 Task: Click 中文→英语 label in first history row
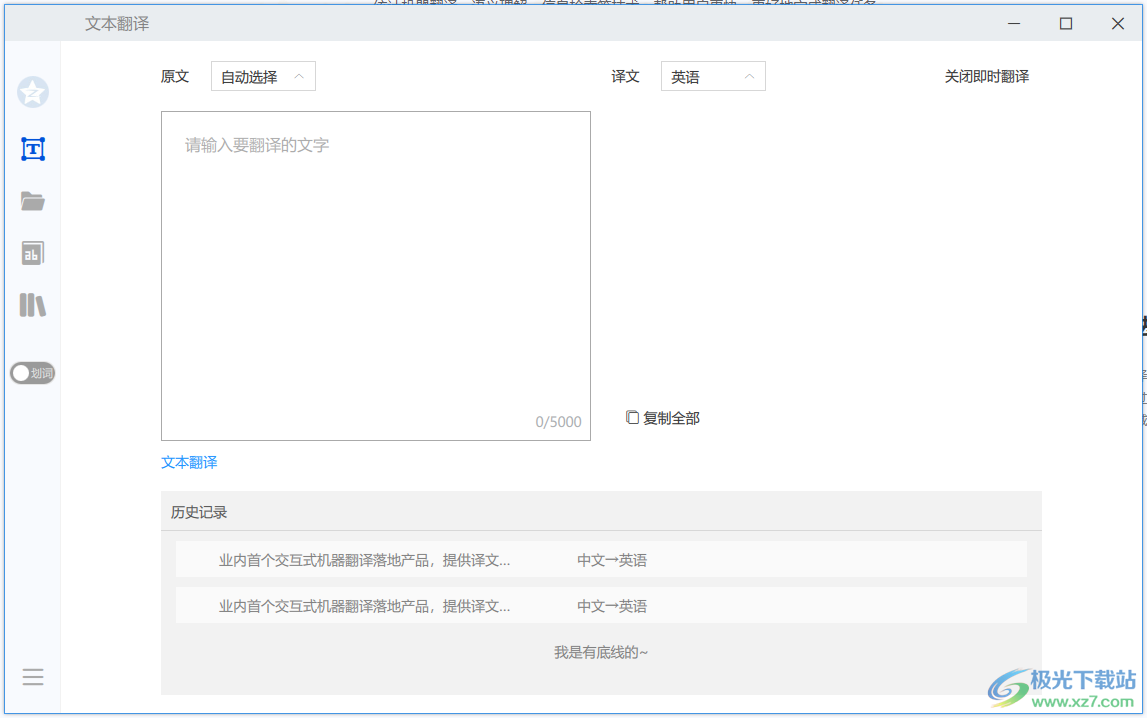click(x=612, y=560)
